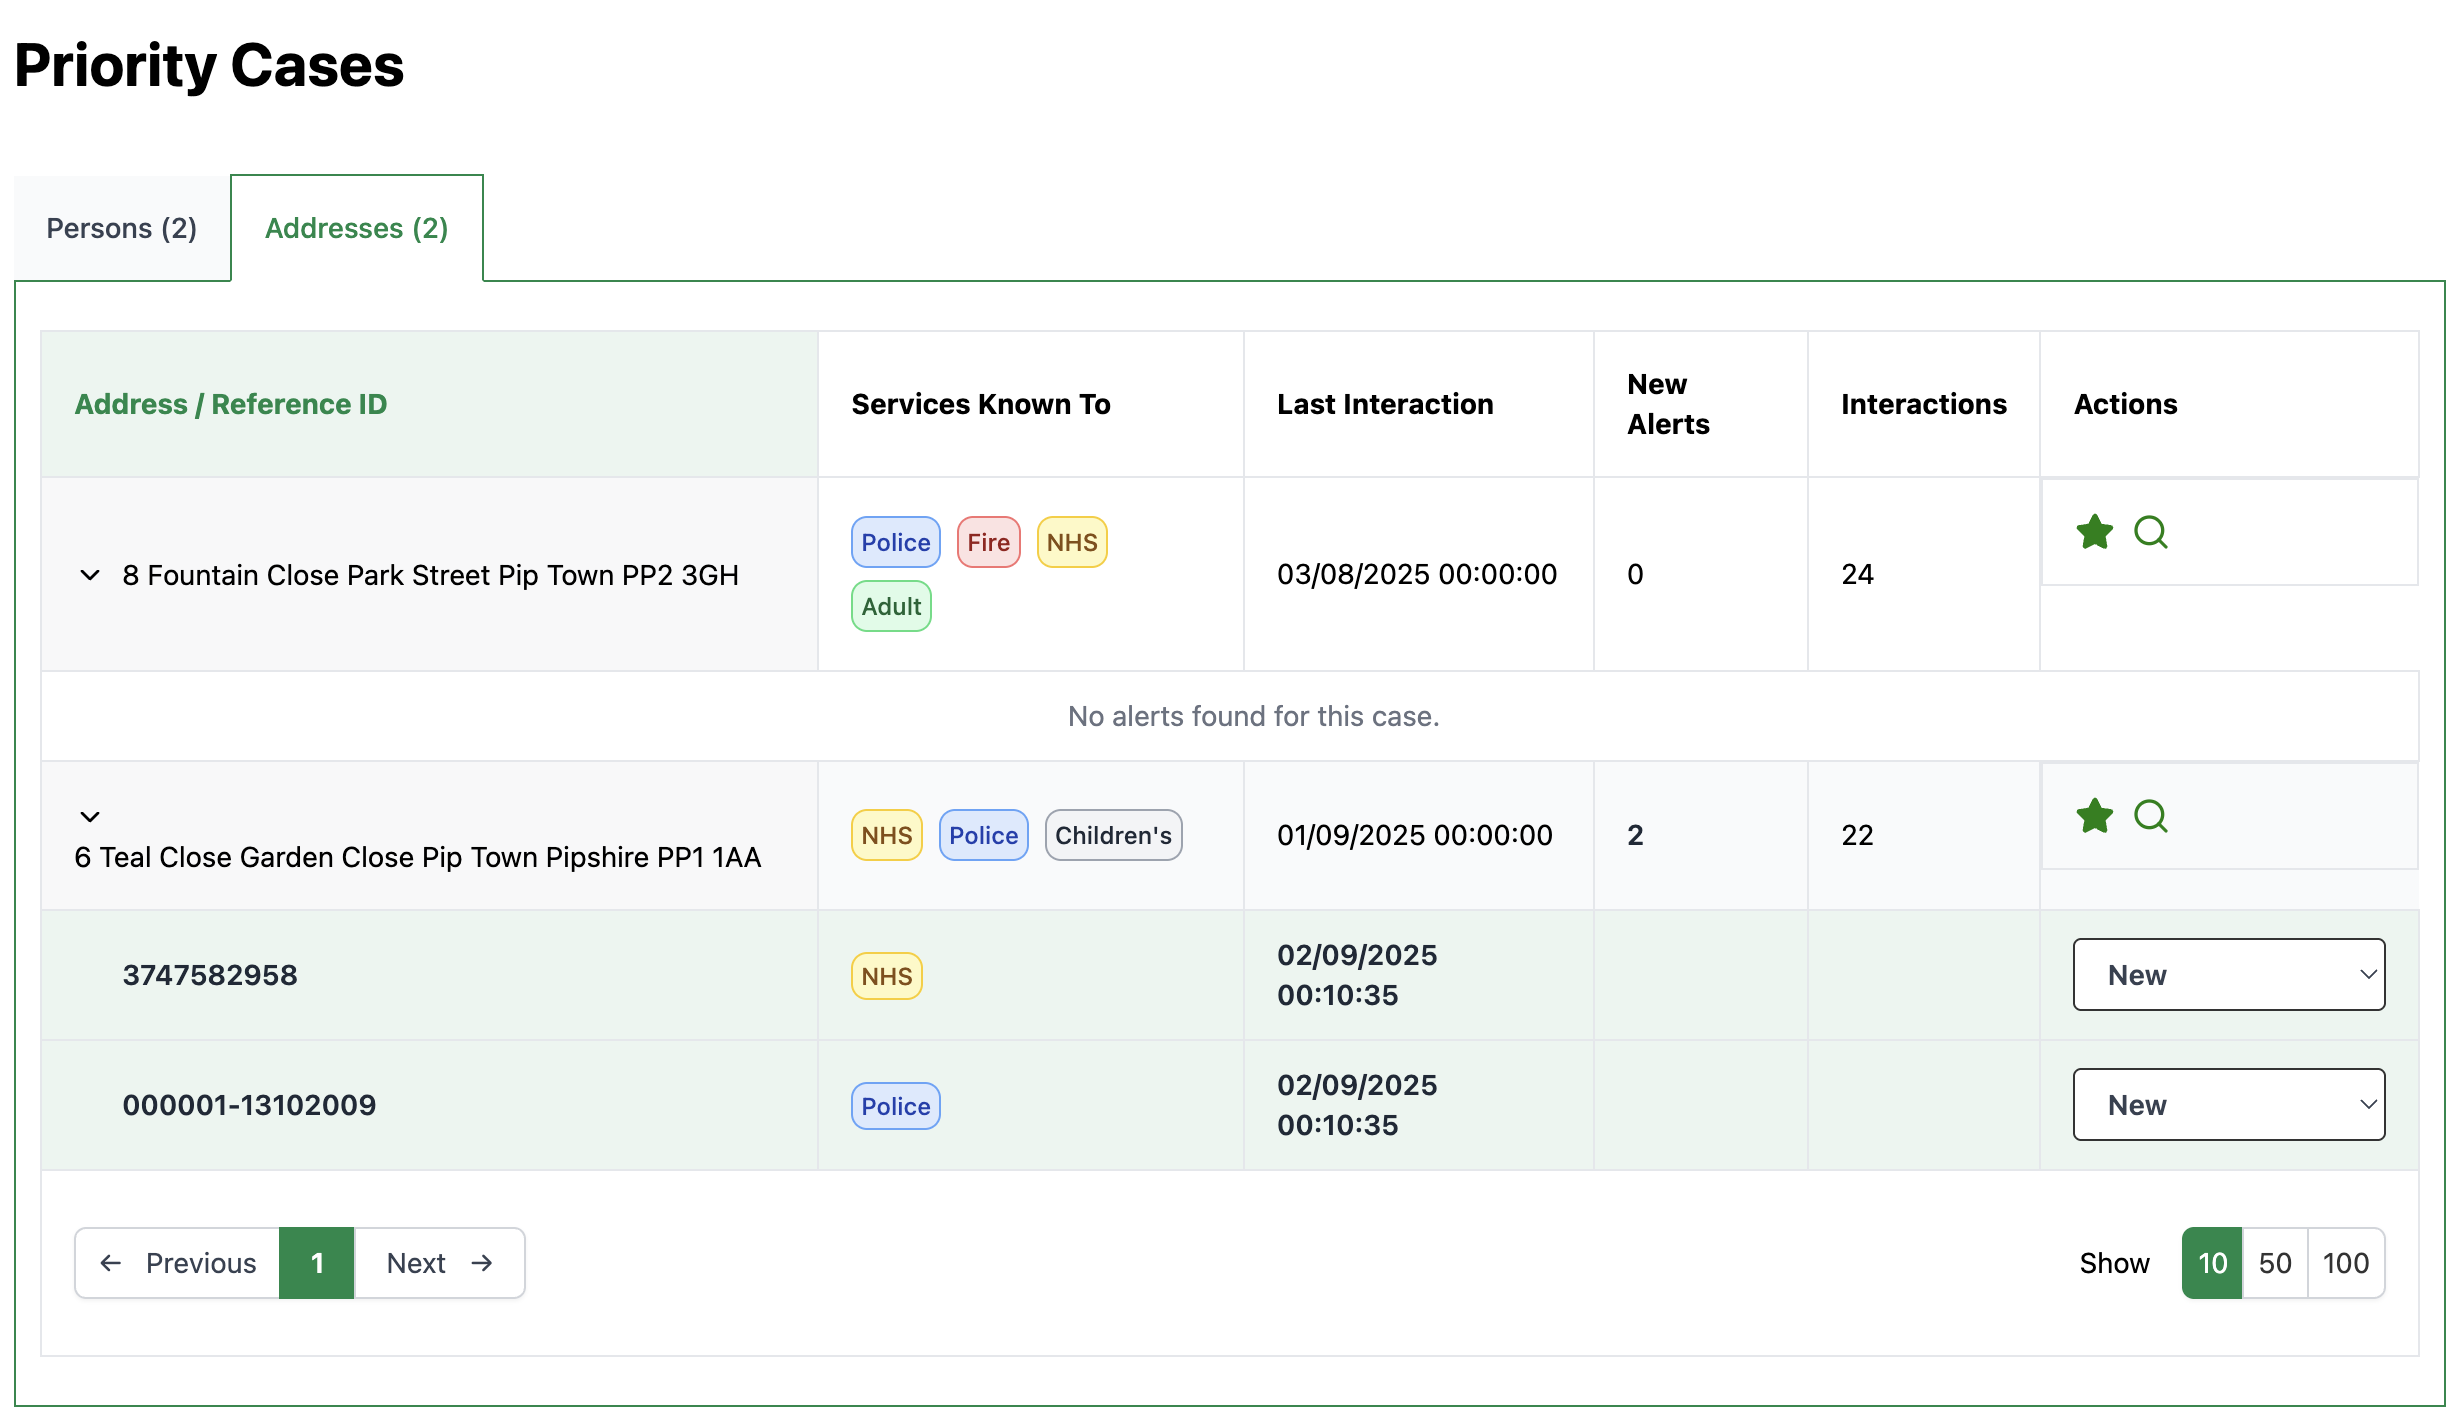Unstar the 8 Fountain Close address
2460x1420 pixels.
coord(2094,532)
